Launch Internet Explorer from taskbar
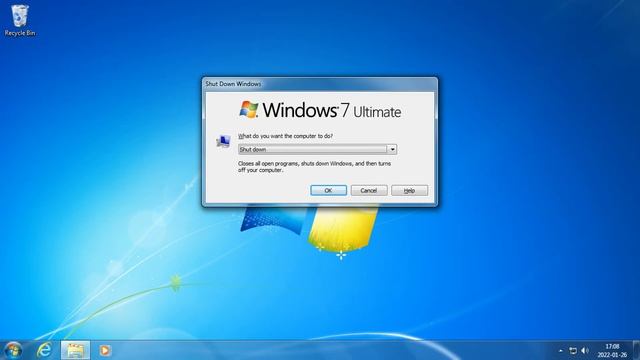This screenshot has width=640, height=360. click(44, 350)
